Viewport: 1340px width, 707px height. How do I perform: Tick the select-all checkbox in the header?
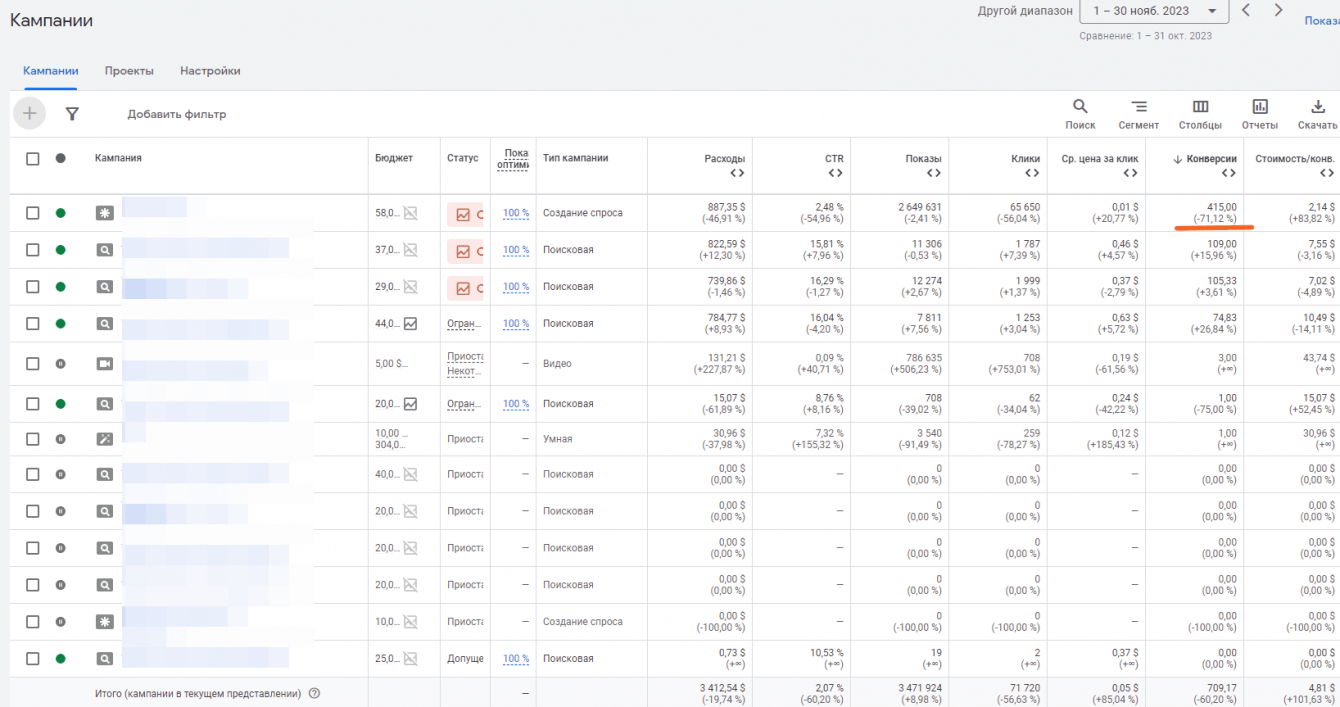coord(33,158)
